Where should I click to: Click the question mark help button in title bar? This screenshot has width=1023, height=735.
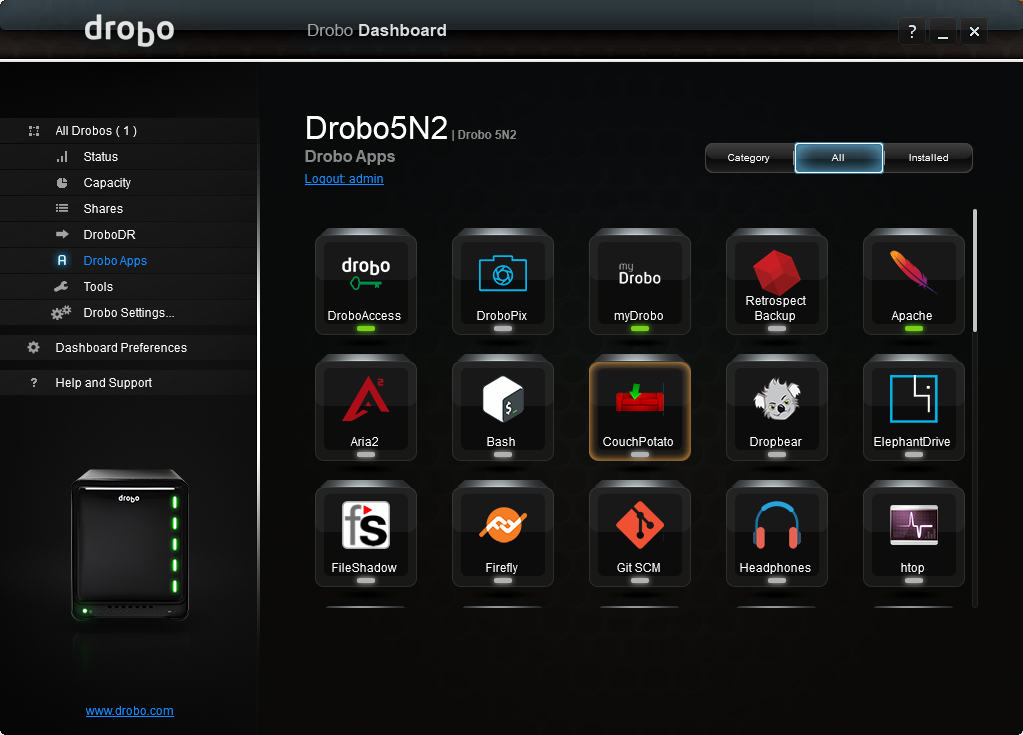point(912,31)
